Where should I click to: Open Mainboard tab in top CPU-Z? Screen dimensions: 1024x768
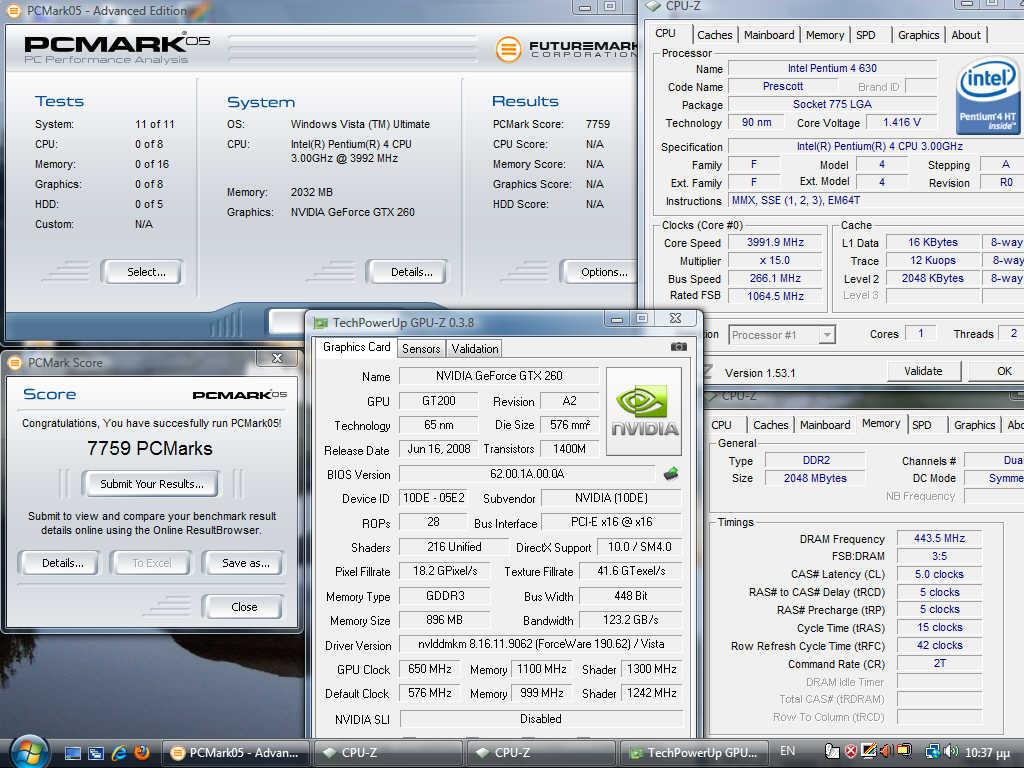coord(769,35)
